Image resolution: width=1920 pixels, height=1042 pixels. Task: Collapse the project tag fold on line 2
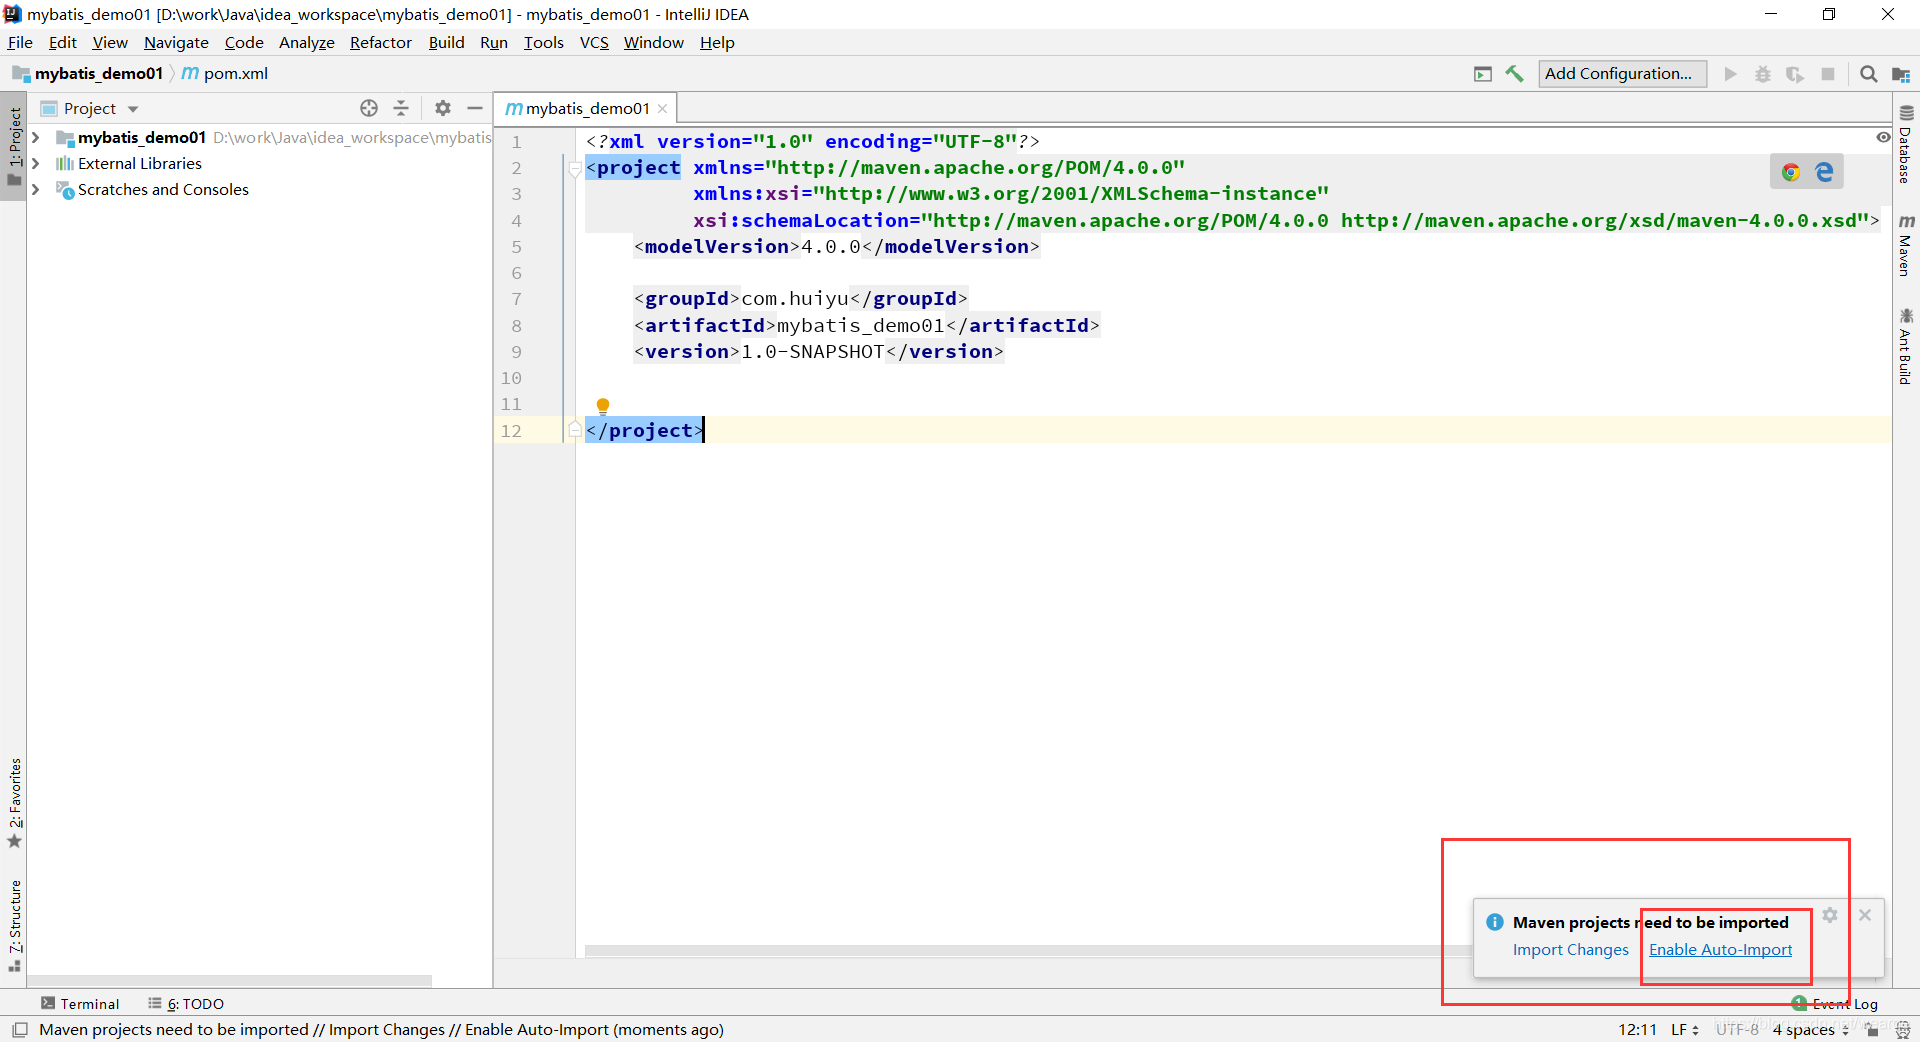(x=575, y=168)
